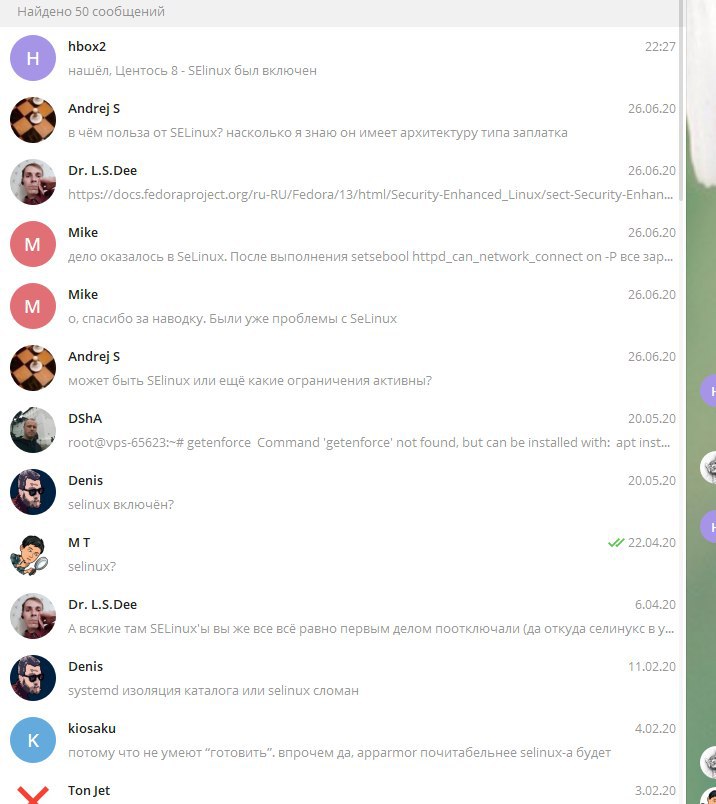Open Dr. L.S.Dee message dated 6.04.20

tap(343, 616)
